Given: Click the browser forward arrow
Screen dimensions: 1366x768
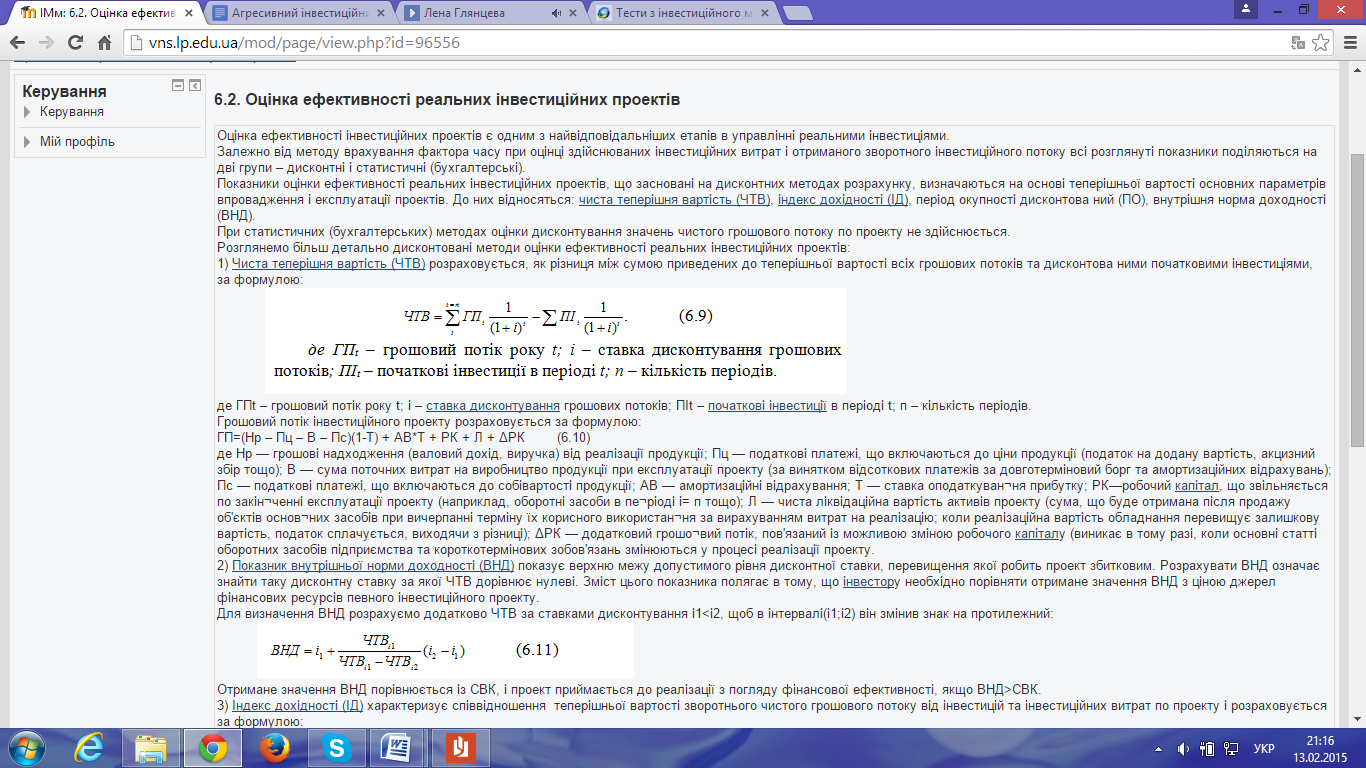Looking at the screenshot, I should pos(46,44).
